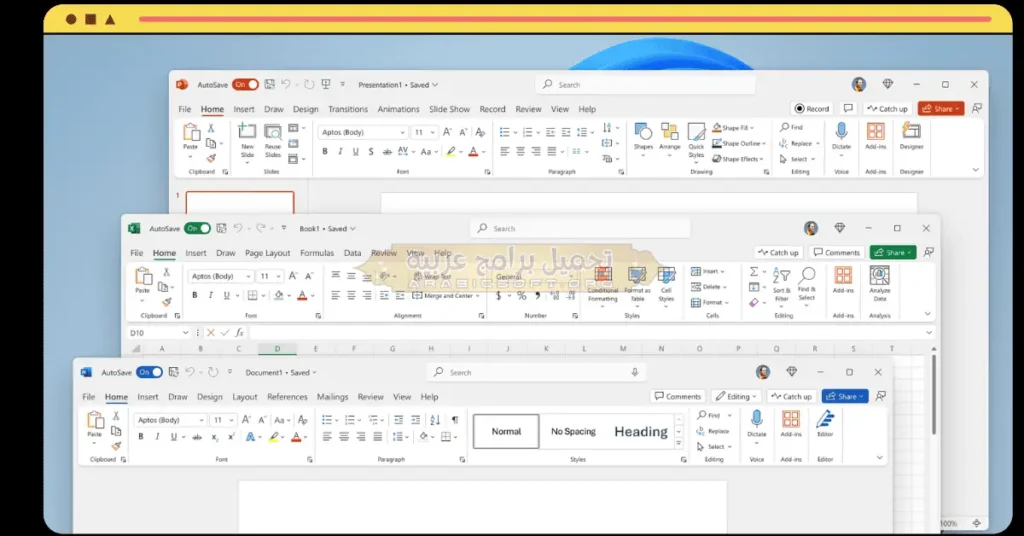Click text highlight color in Word

click(274, 437)
